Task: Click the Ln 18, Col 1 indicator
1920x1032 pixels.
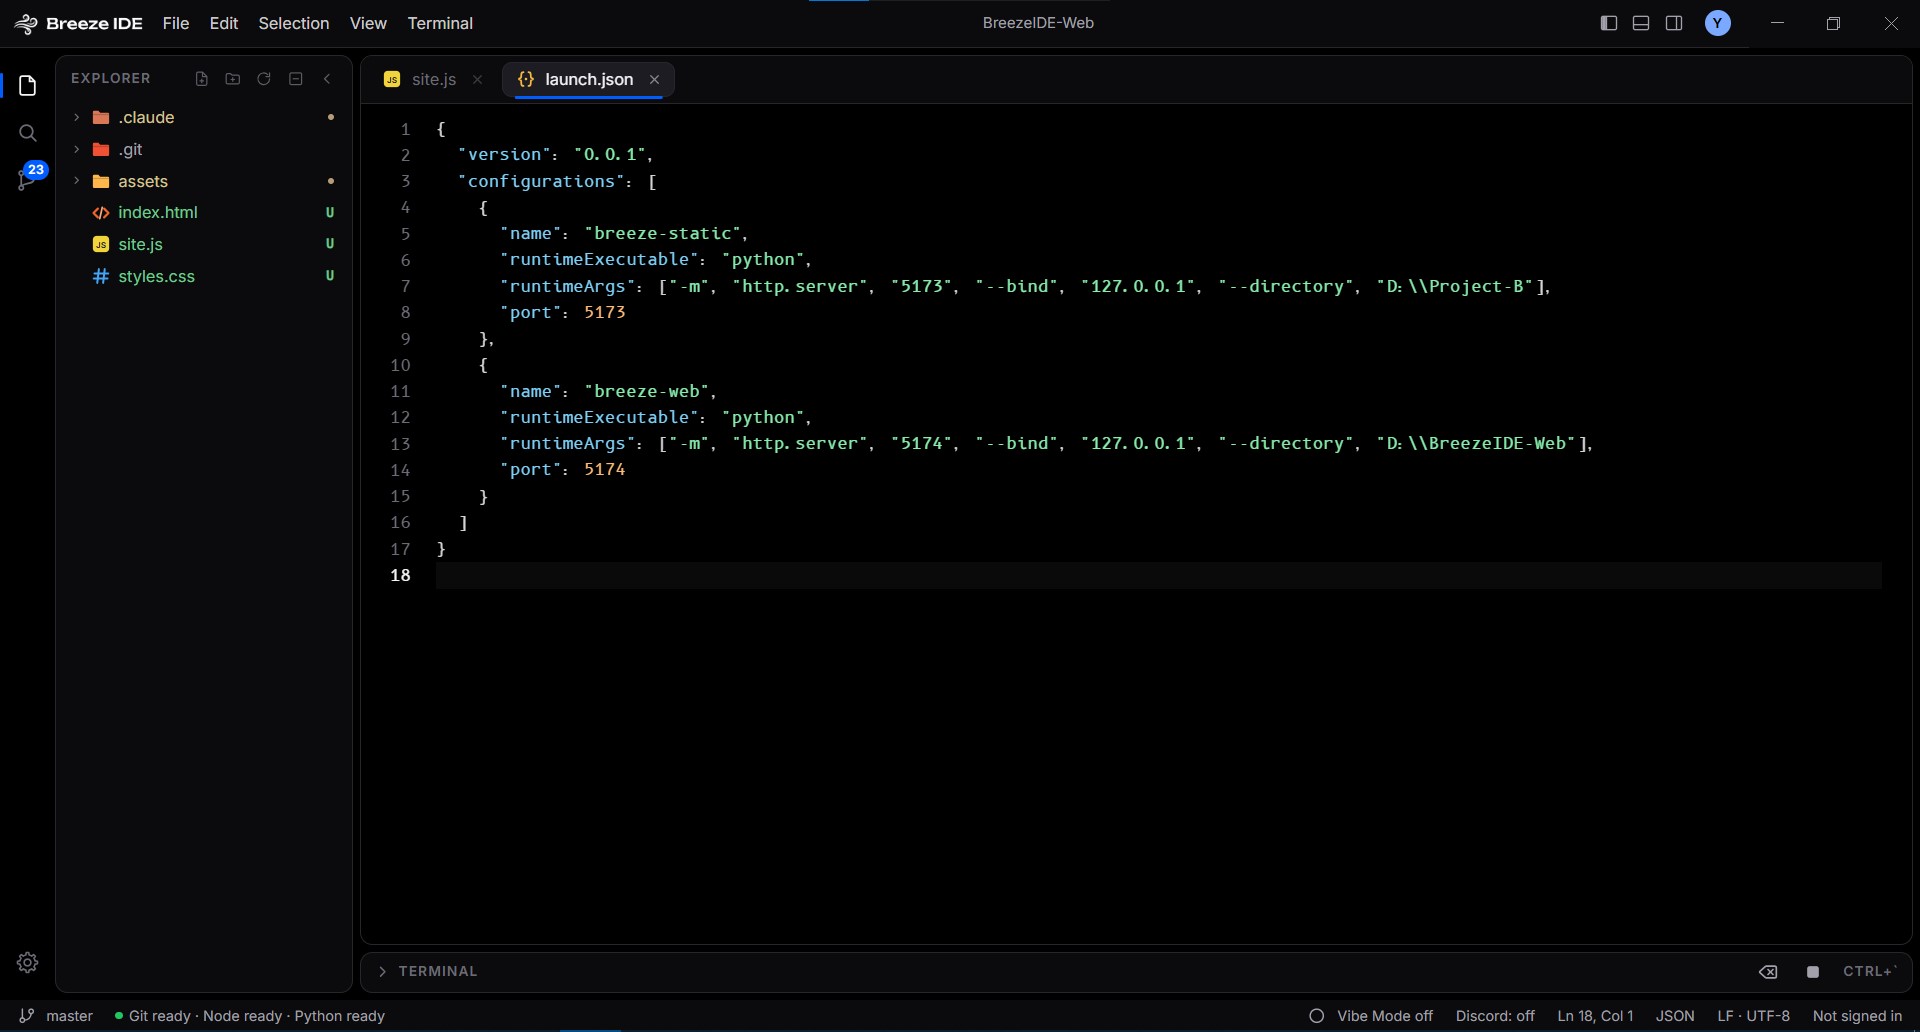Action: point(1595,1016)
